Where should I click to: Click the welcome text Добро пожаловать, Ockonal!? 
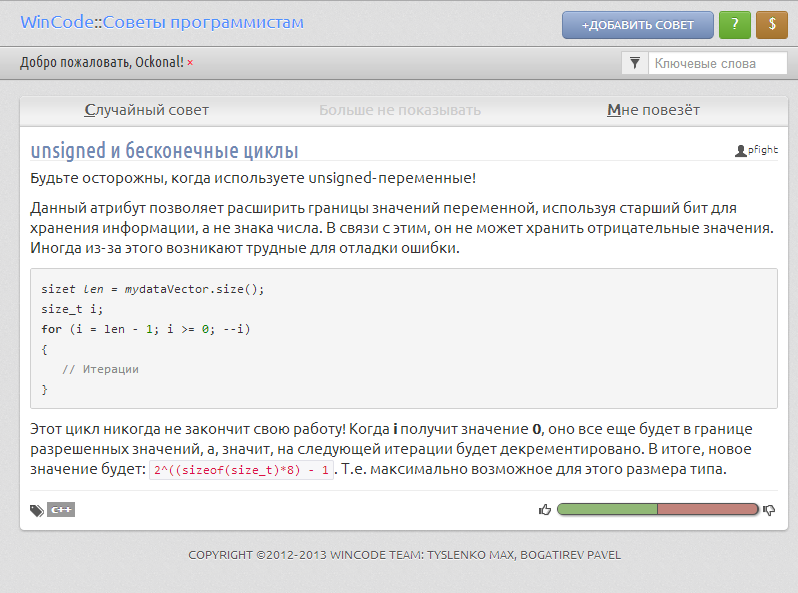pos(102,62)
